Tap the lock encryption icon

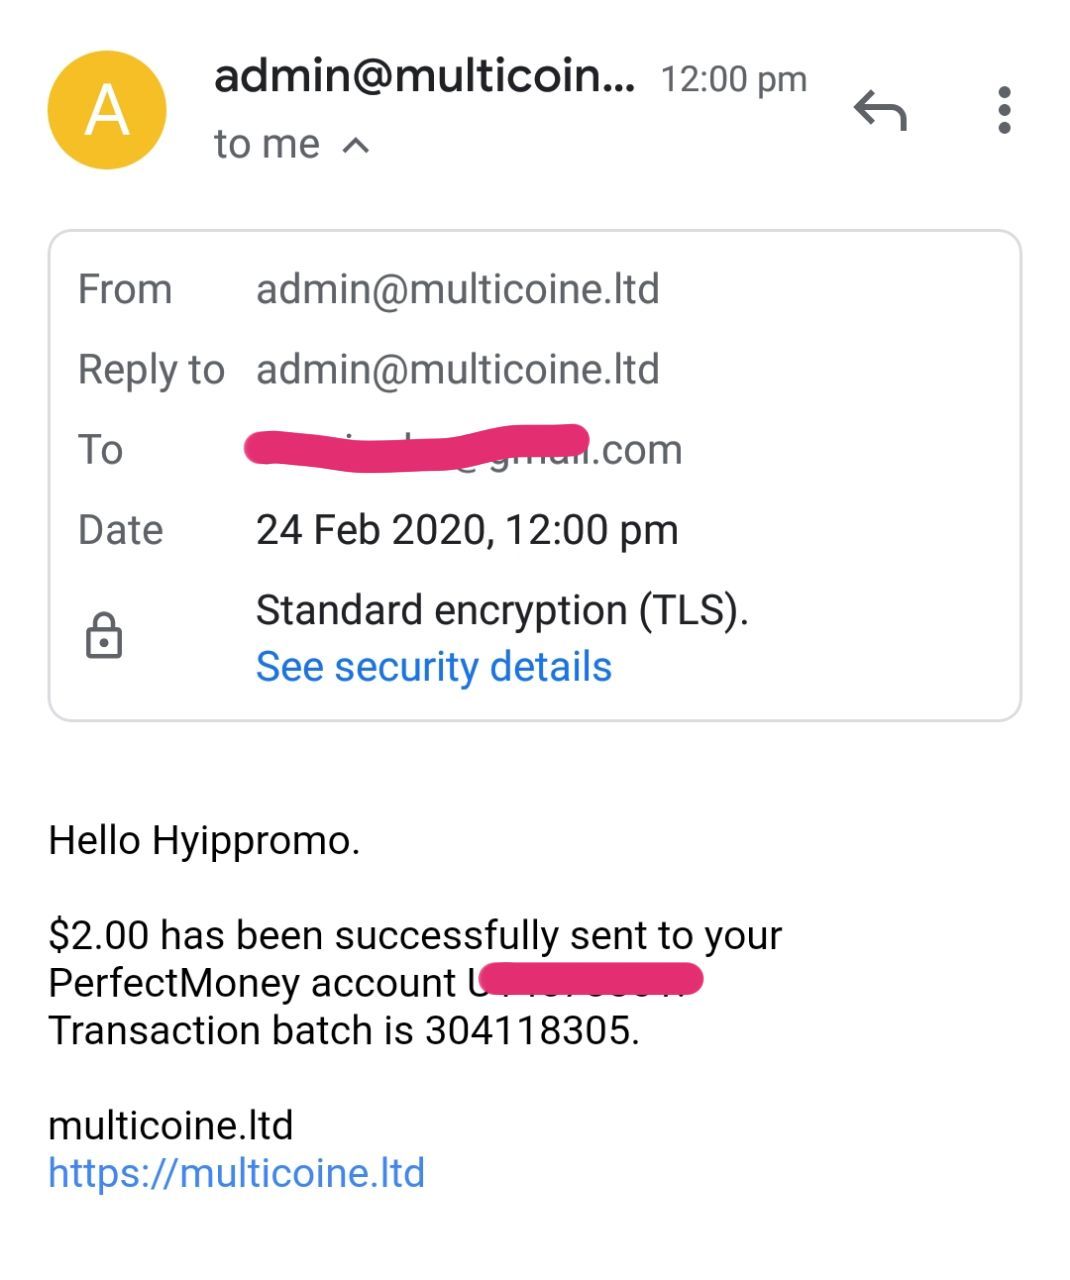click(104, 636)
